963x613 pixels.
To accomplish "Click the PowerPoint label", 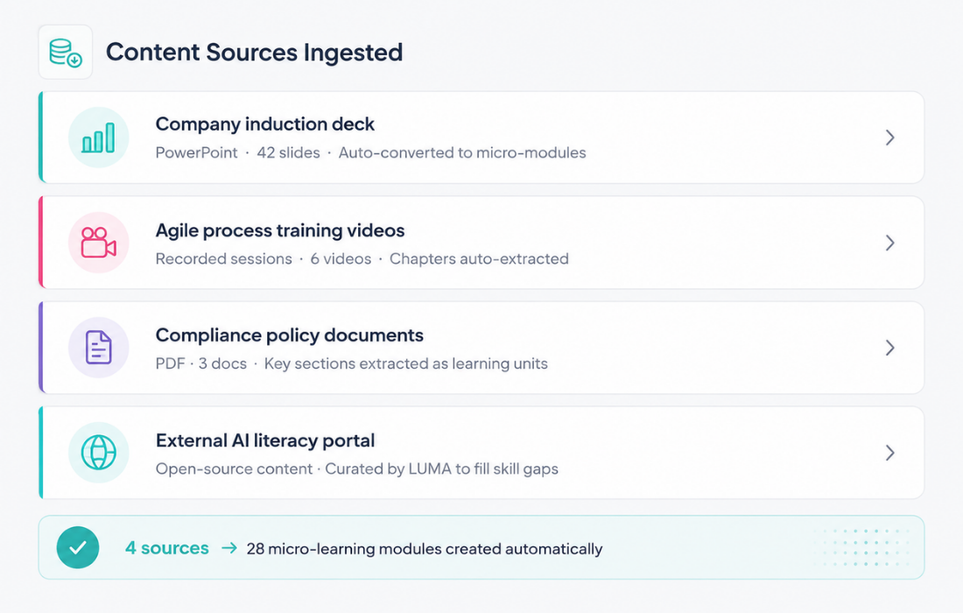I will pos(197,152).
